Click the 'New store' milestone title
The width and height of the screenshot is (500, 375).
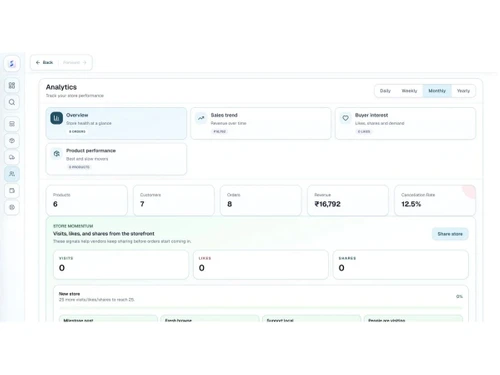(x=69, y=294)
